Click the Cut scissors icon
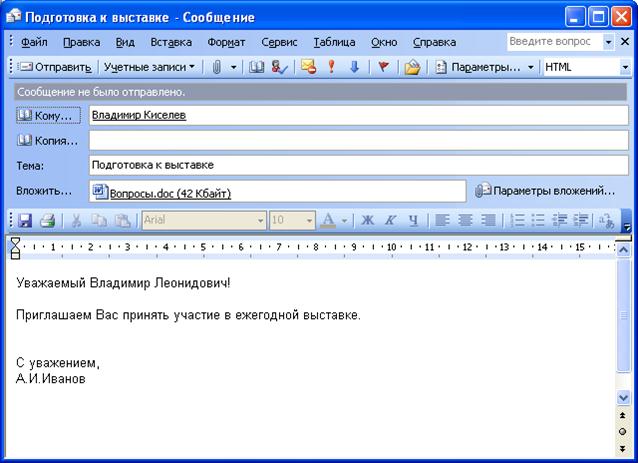The image size is (638, 463). pos(76,221)
